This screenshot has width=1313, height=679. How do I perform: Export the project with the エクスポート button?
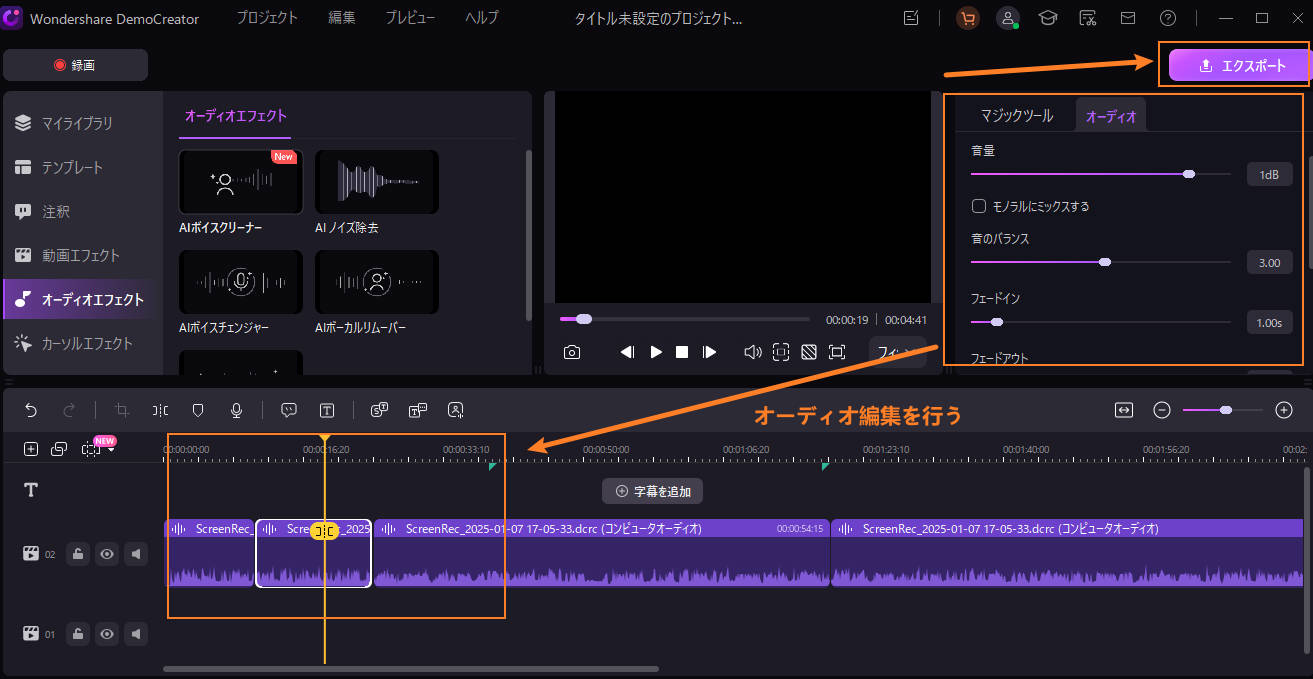(x=1240, y=65)
